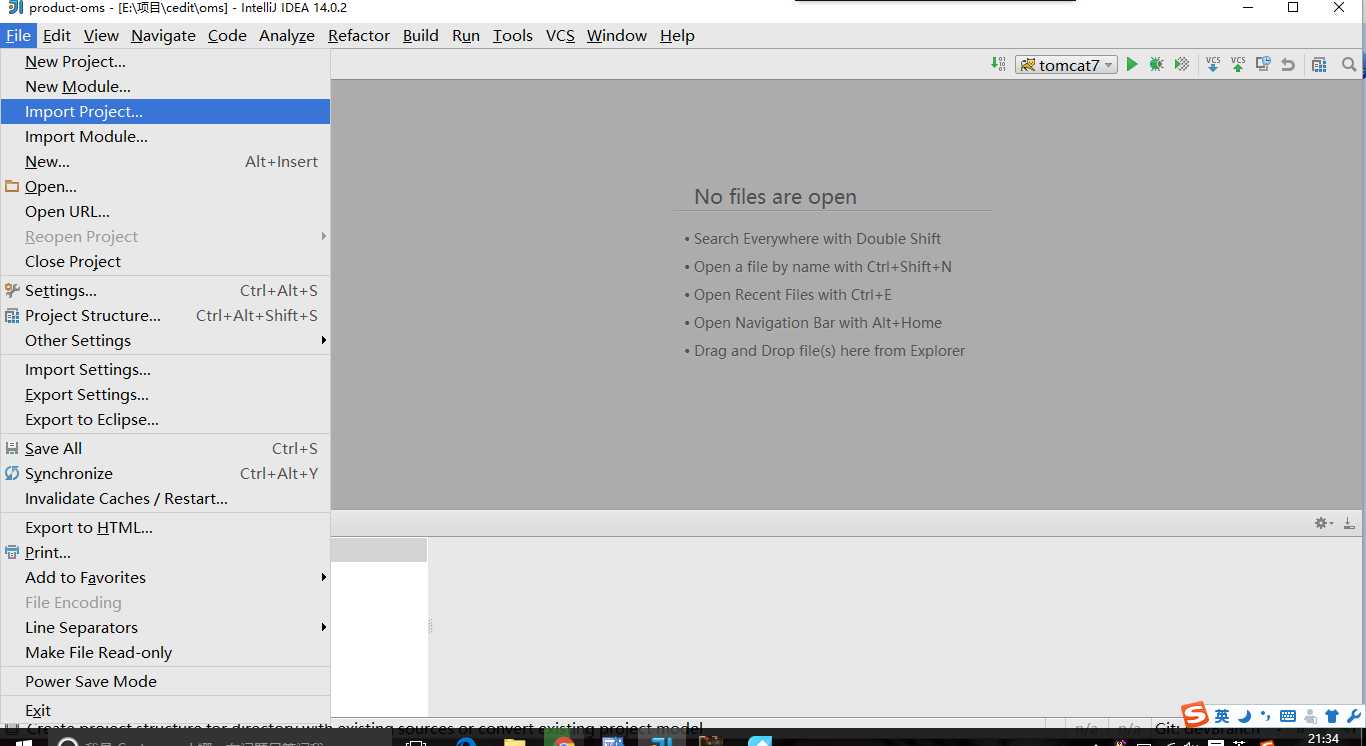The height and width of the screenshot is (746, 1366).
Task: Open the Run menu
Action: coord(466,35)
